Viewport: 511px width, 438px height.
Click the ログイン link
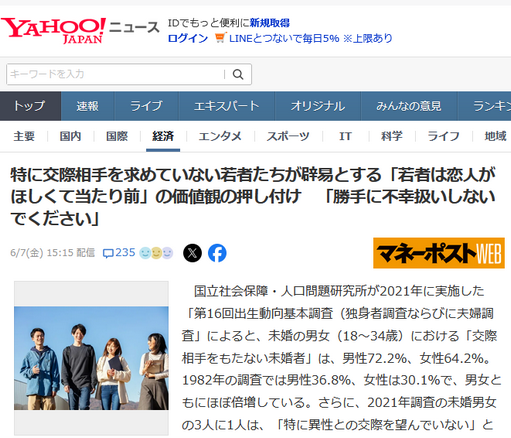click(x=188, y=38)
